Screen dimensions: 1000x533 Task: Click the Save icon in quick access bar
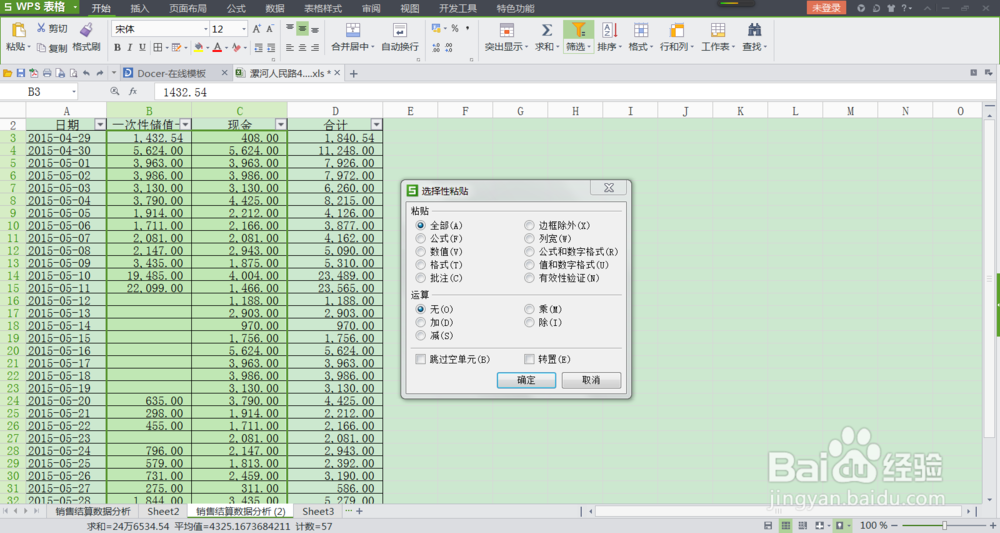click(x=20, y=73)
